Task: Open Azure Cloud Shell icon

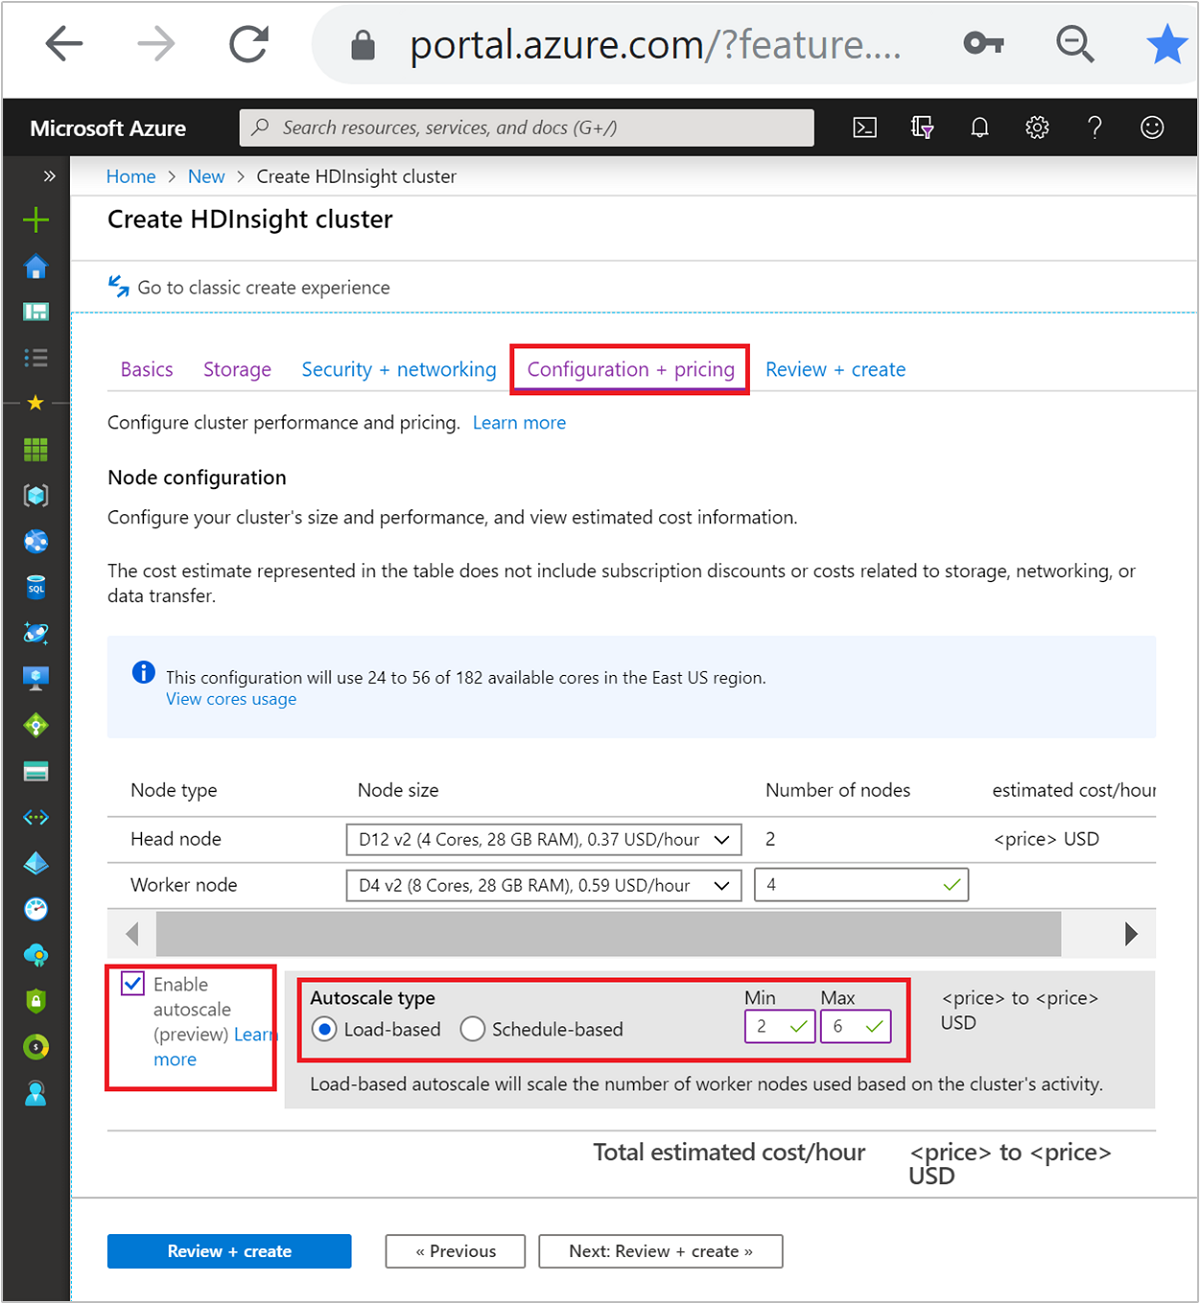Action: tap(865, 128)
